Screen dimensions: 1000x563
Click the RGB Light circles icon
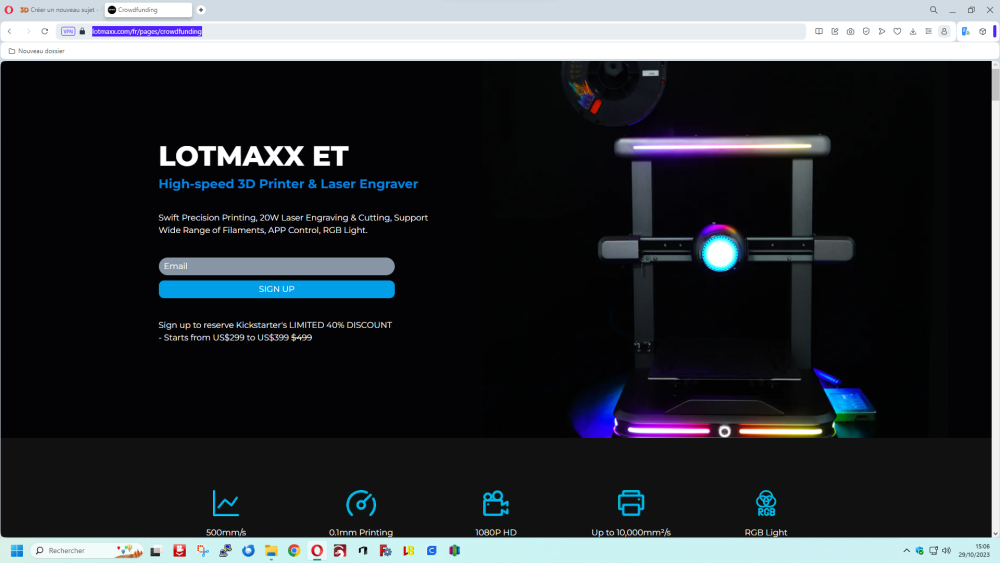click(766, 503)
